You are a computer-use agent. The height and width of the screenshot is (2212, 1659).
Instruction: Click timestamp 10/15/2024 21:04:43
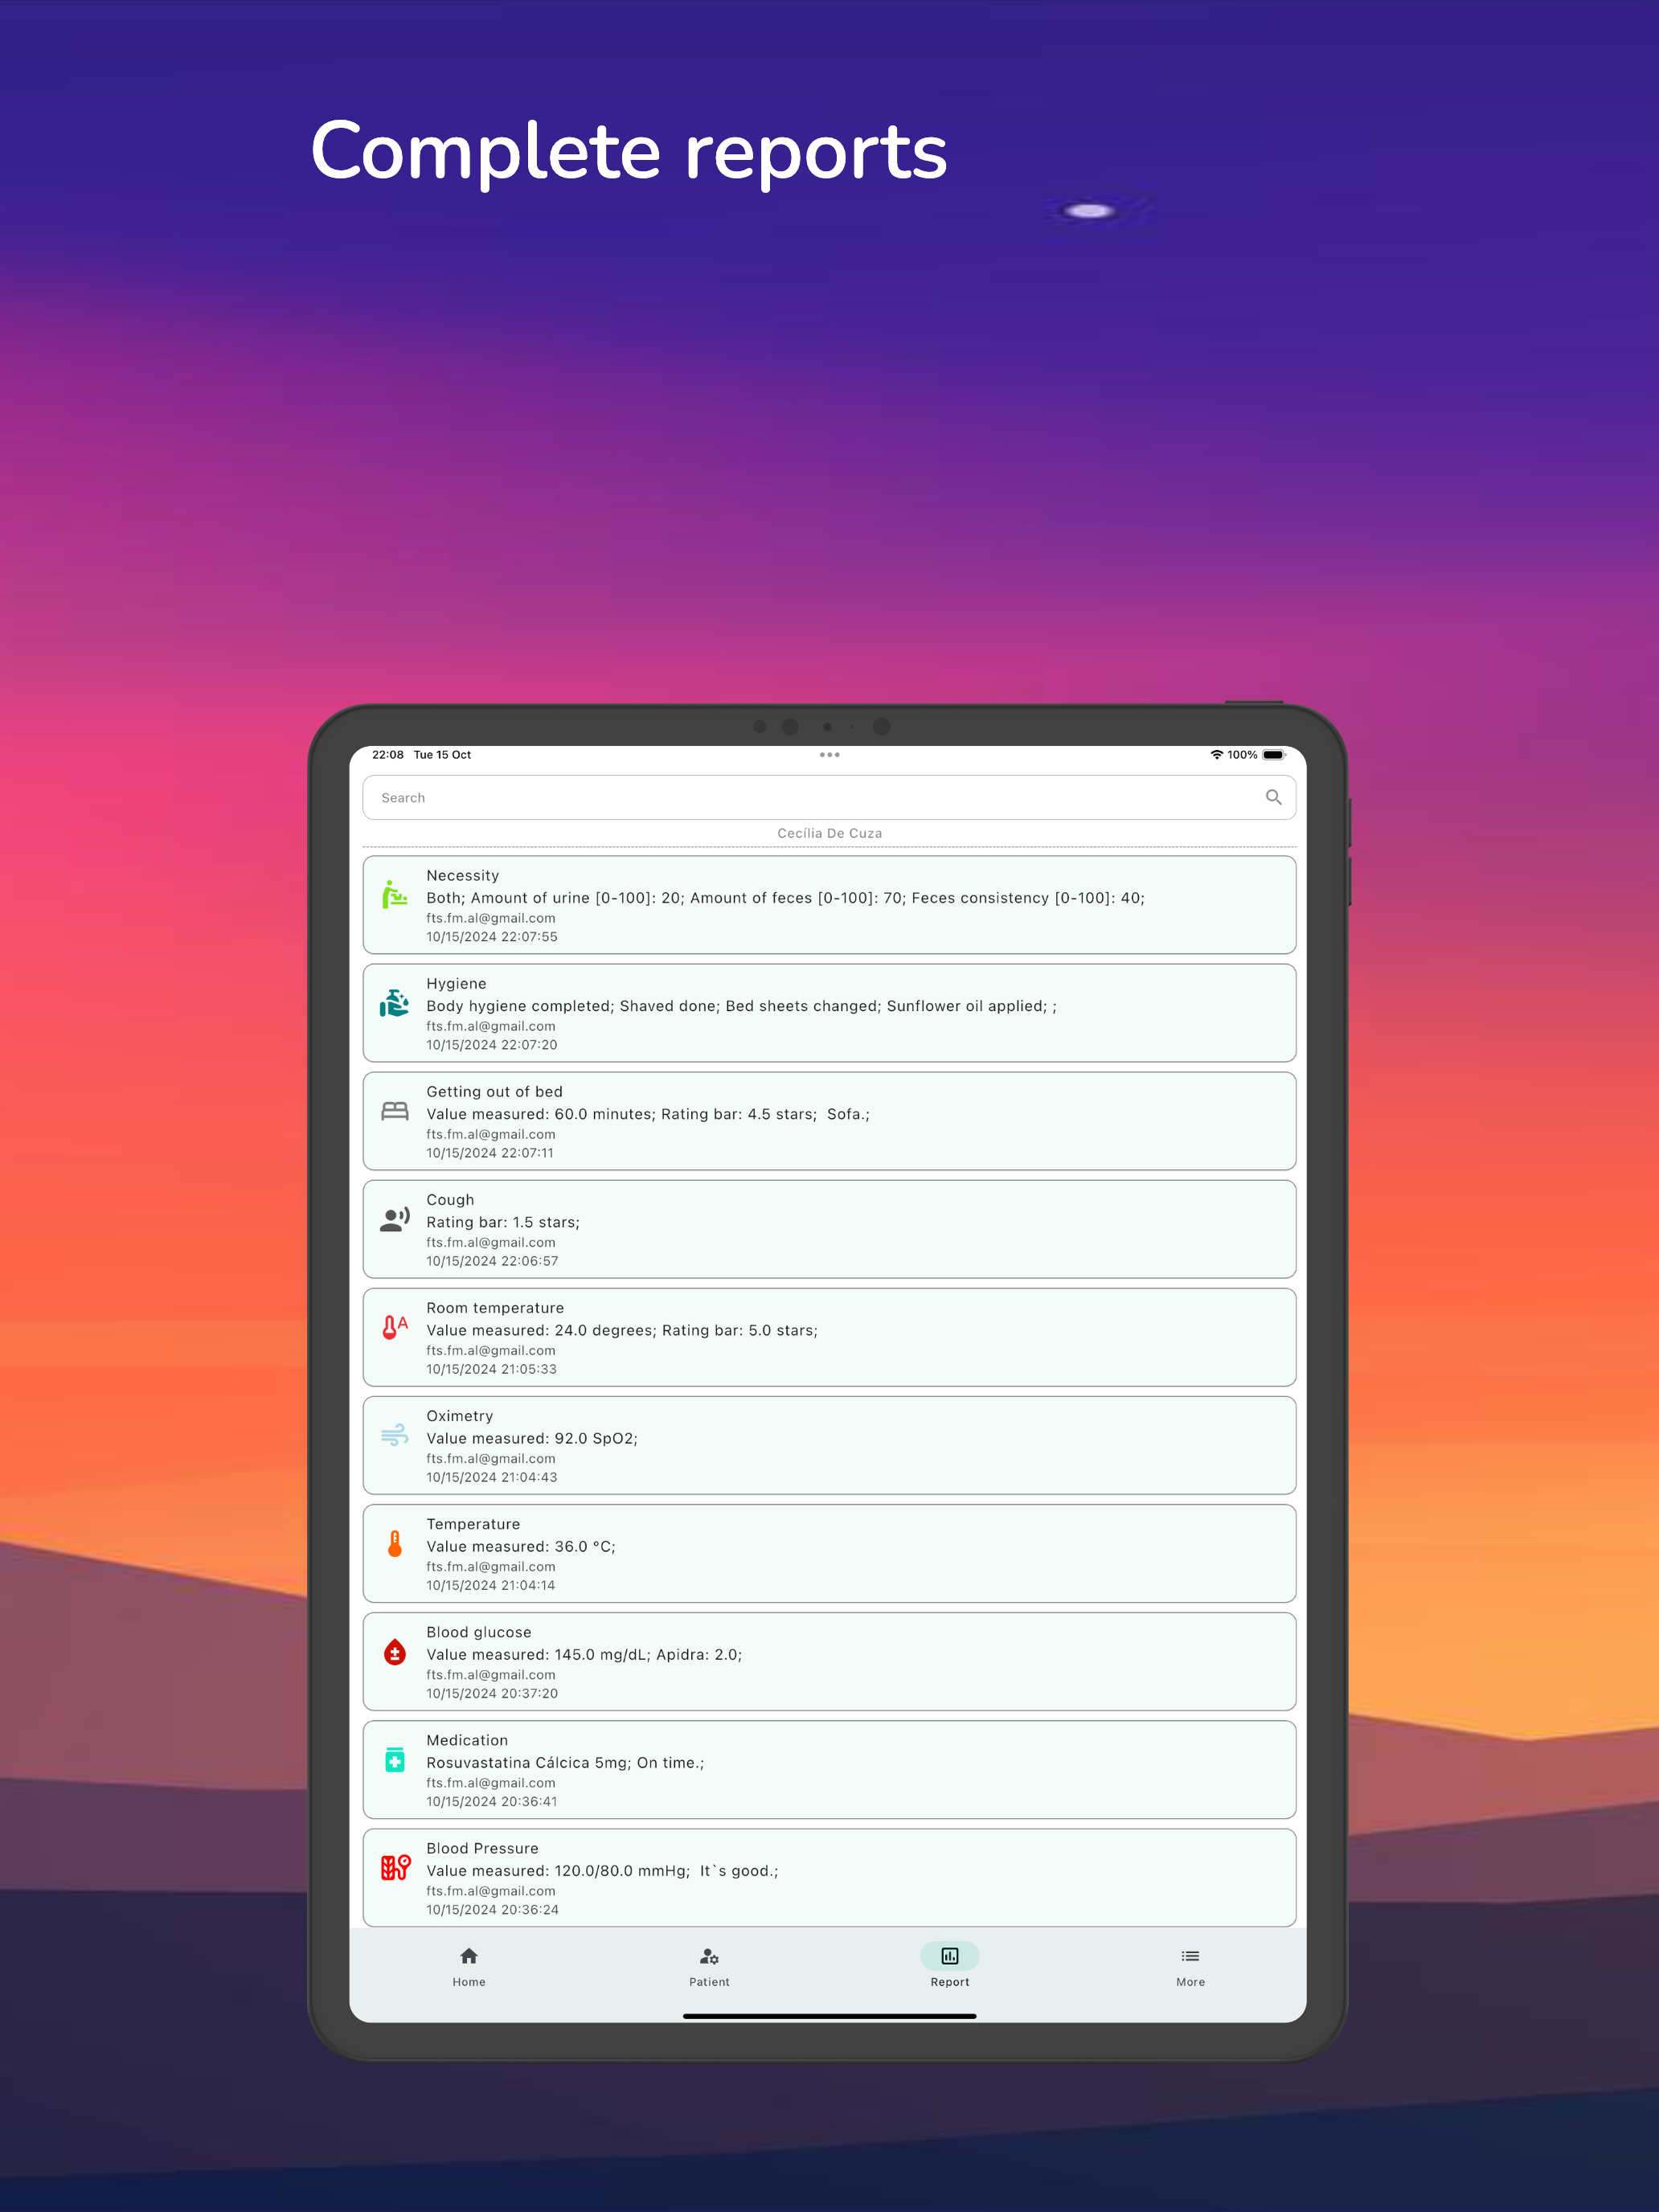coord(492,1477)
